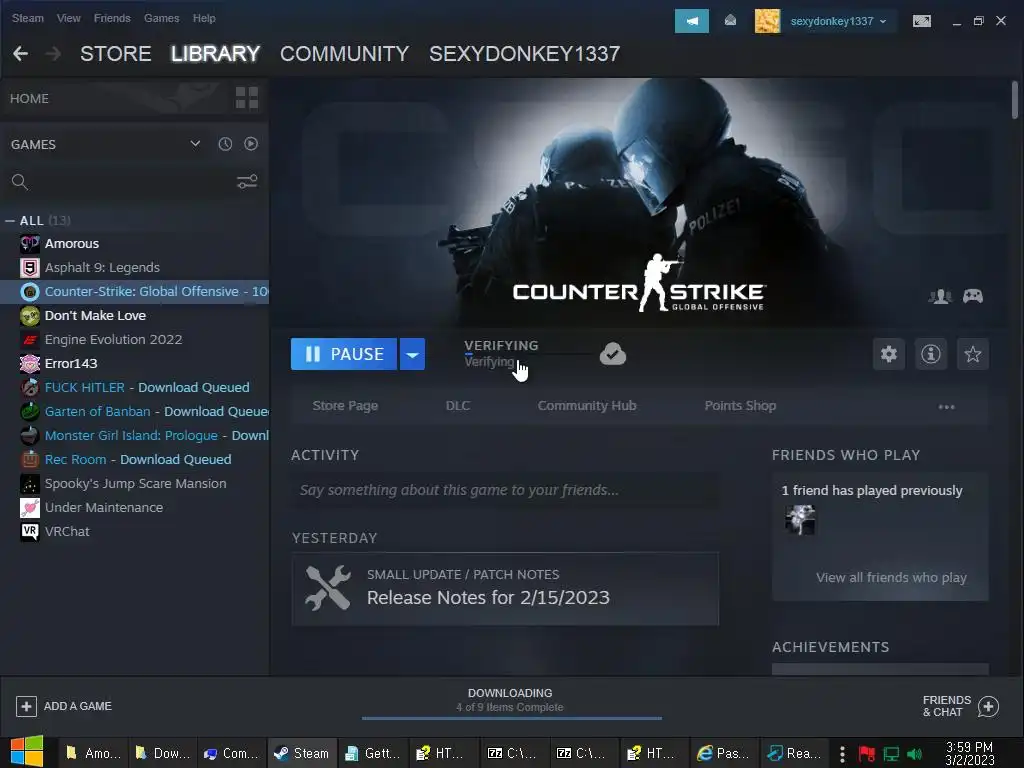Viewport: 1024px width, 768px height.
Task: Open Steam announcements megaphone button
Action: click(691, 21)
